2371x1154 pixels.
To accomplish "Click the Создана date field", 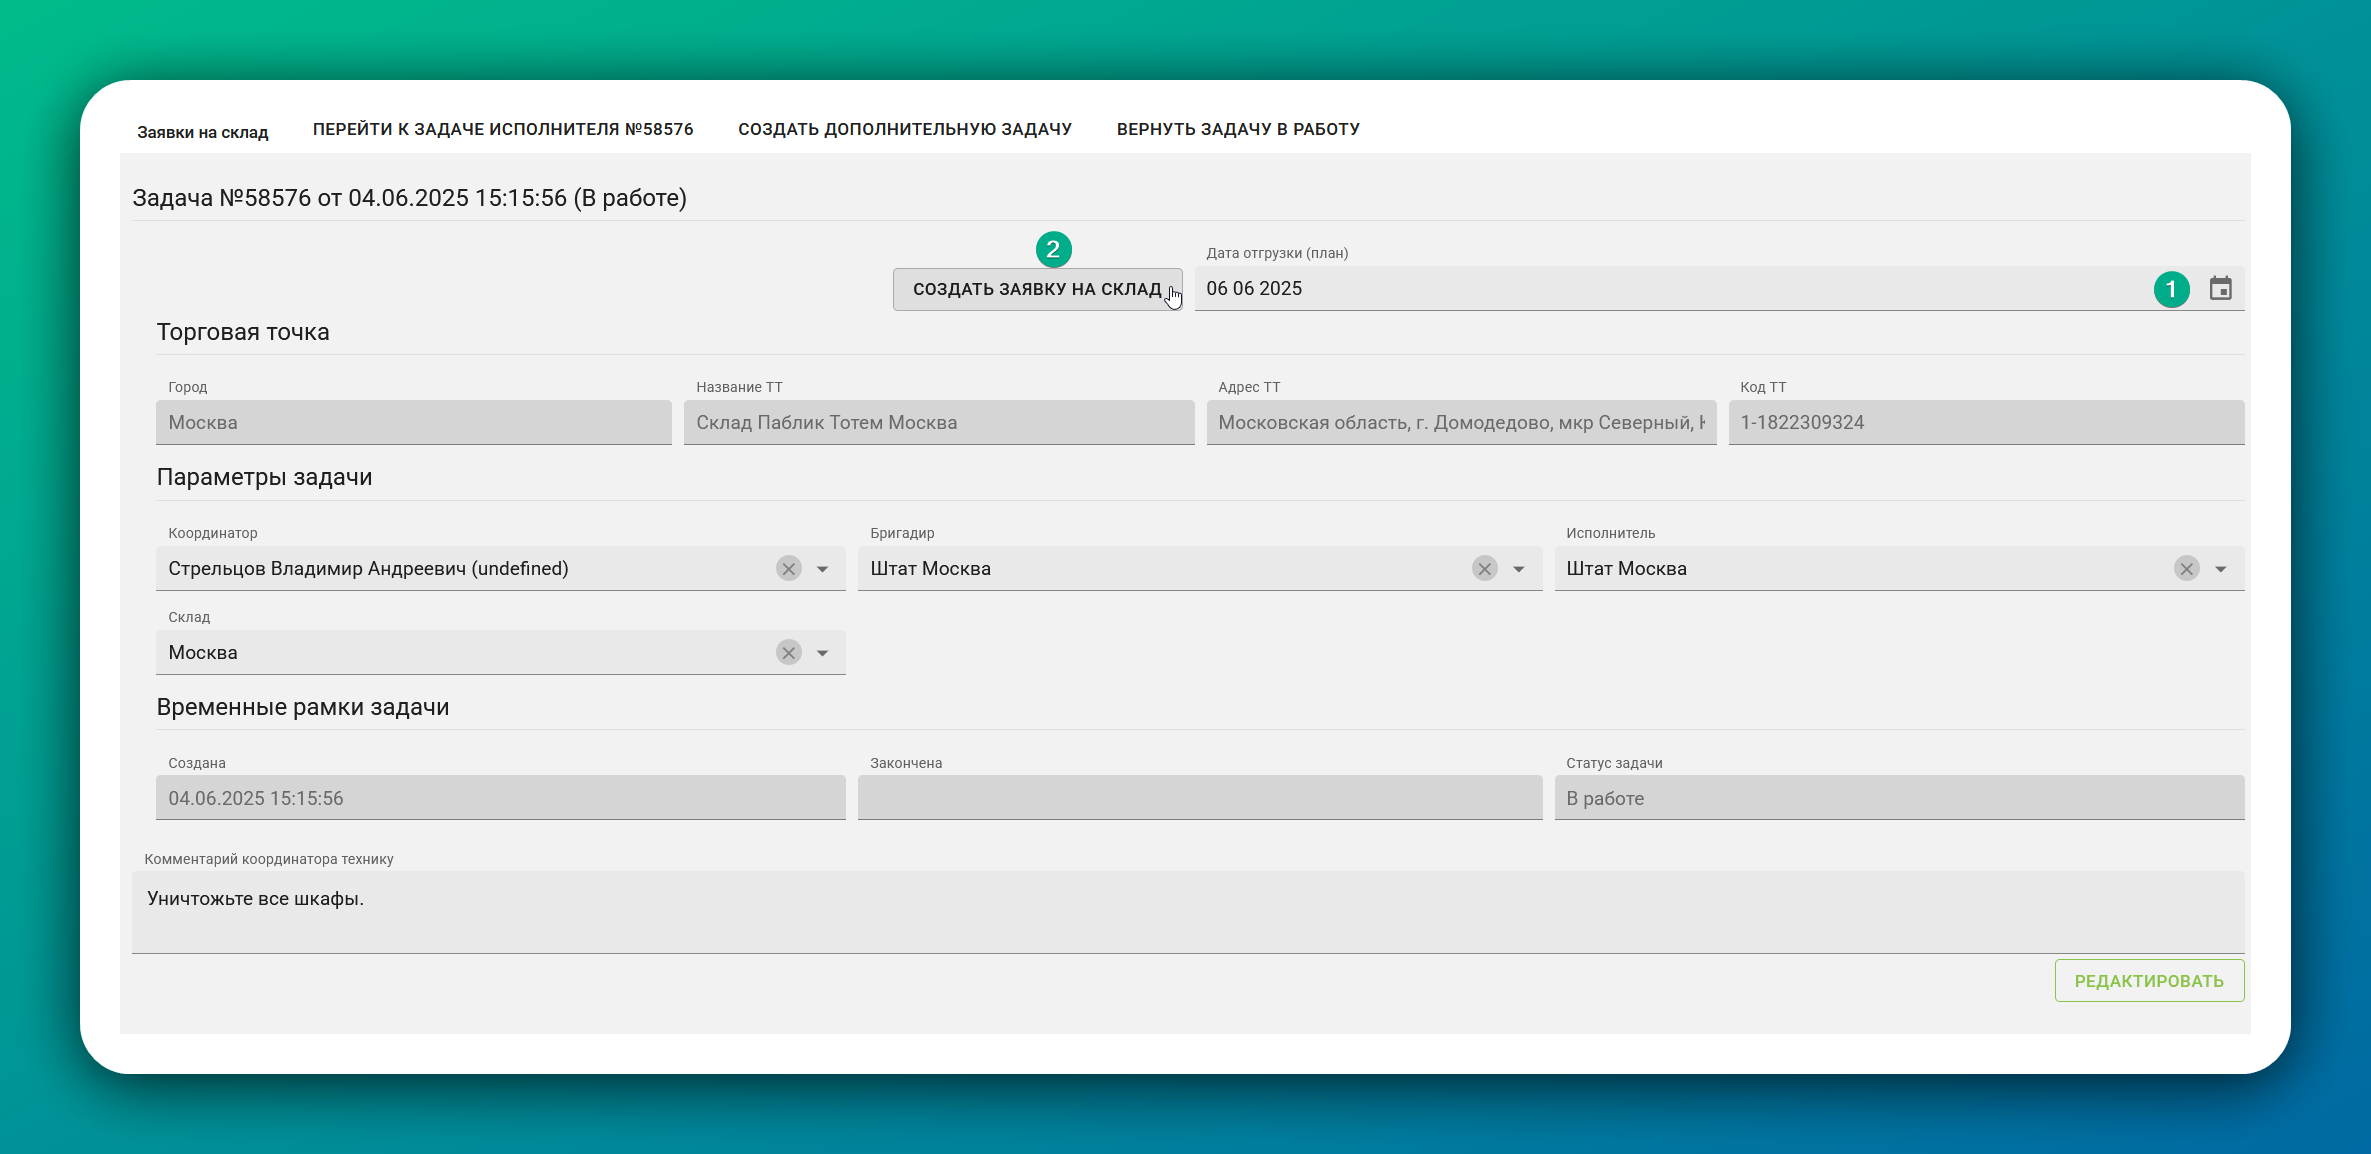I will coord(500,798).
